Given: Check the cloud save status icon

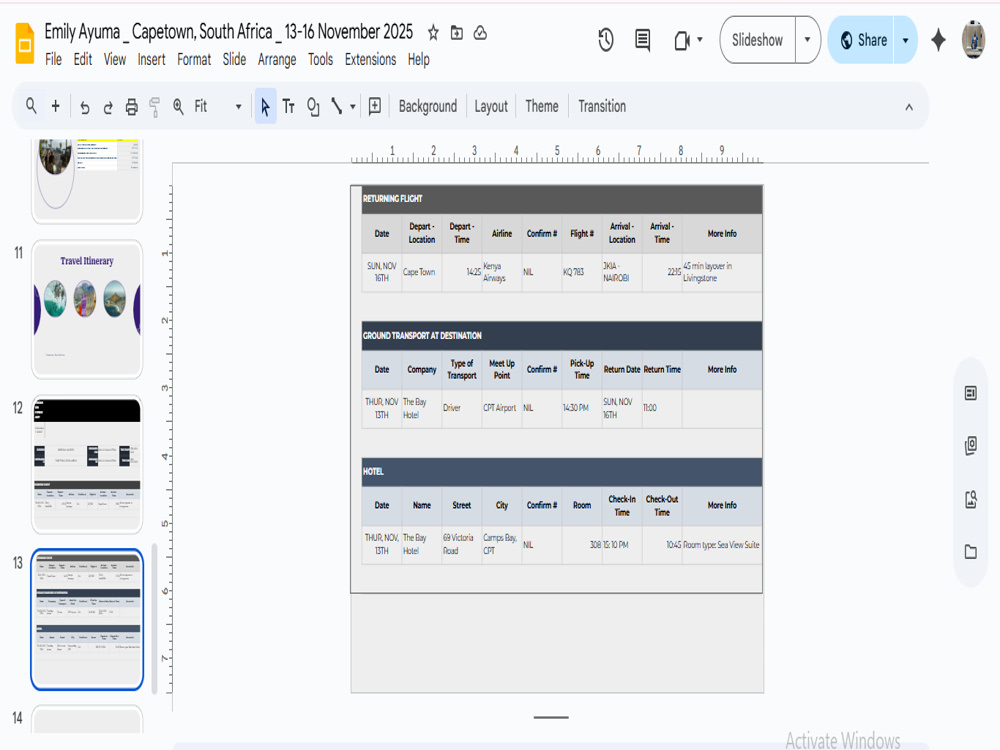Looking at the screenshot, I should pyautogui.click(x=480, y=33).
